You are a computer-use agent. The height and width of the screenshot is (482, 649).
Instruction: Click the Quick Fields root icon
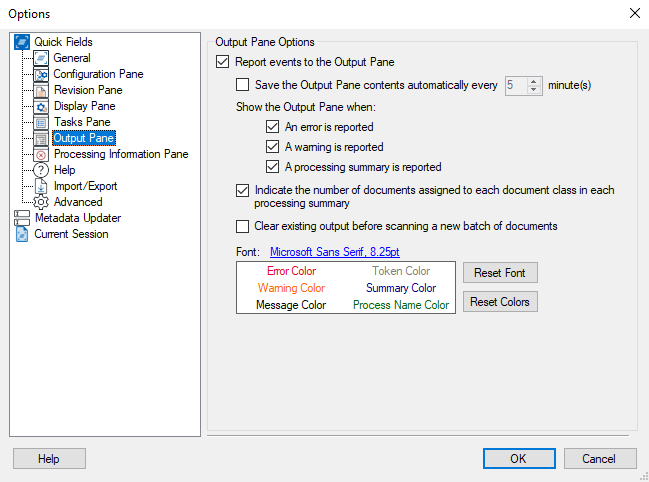(22, 42)
